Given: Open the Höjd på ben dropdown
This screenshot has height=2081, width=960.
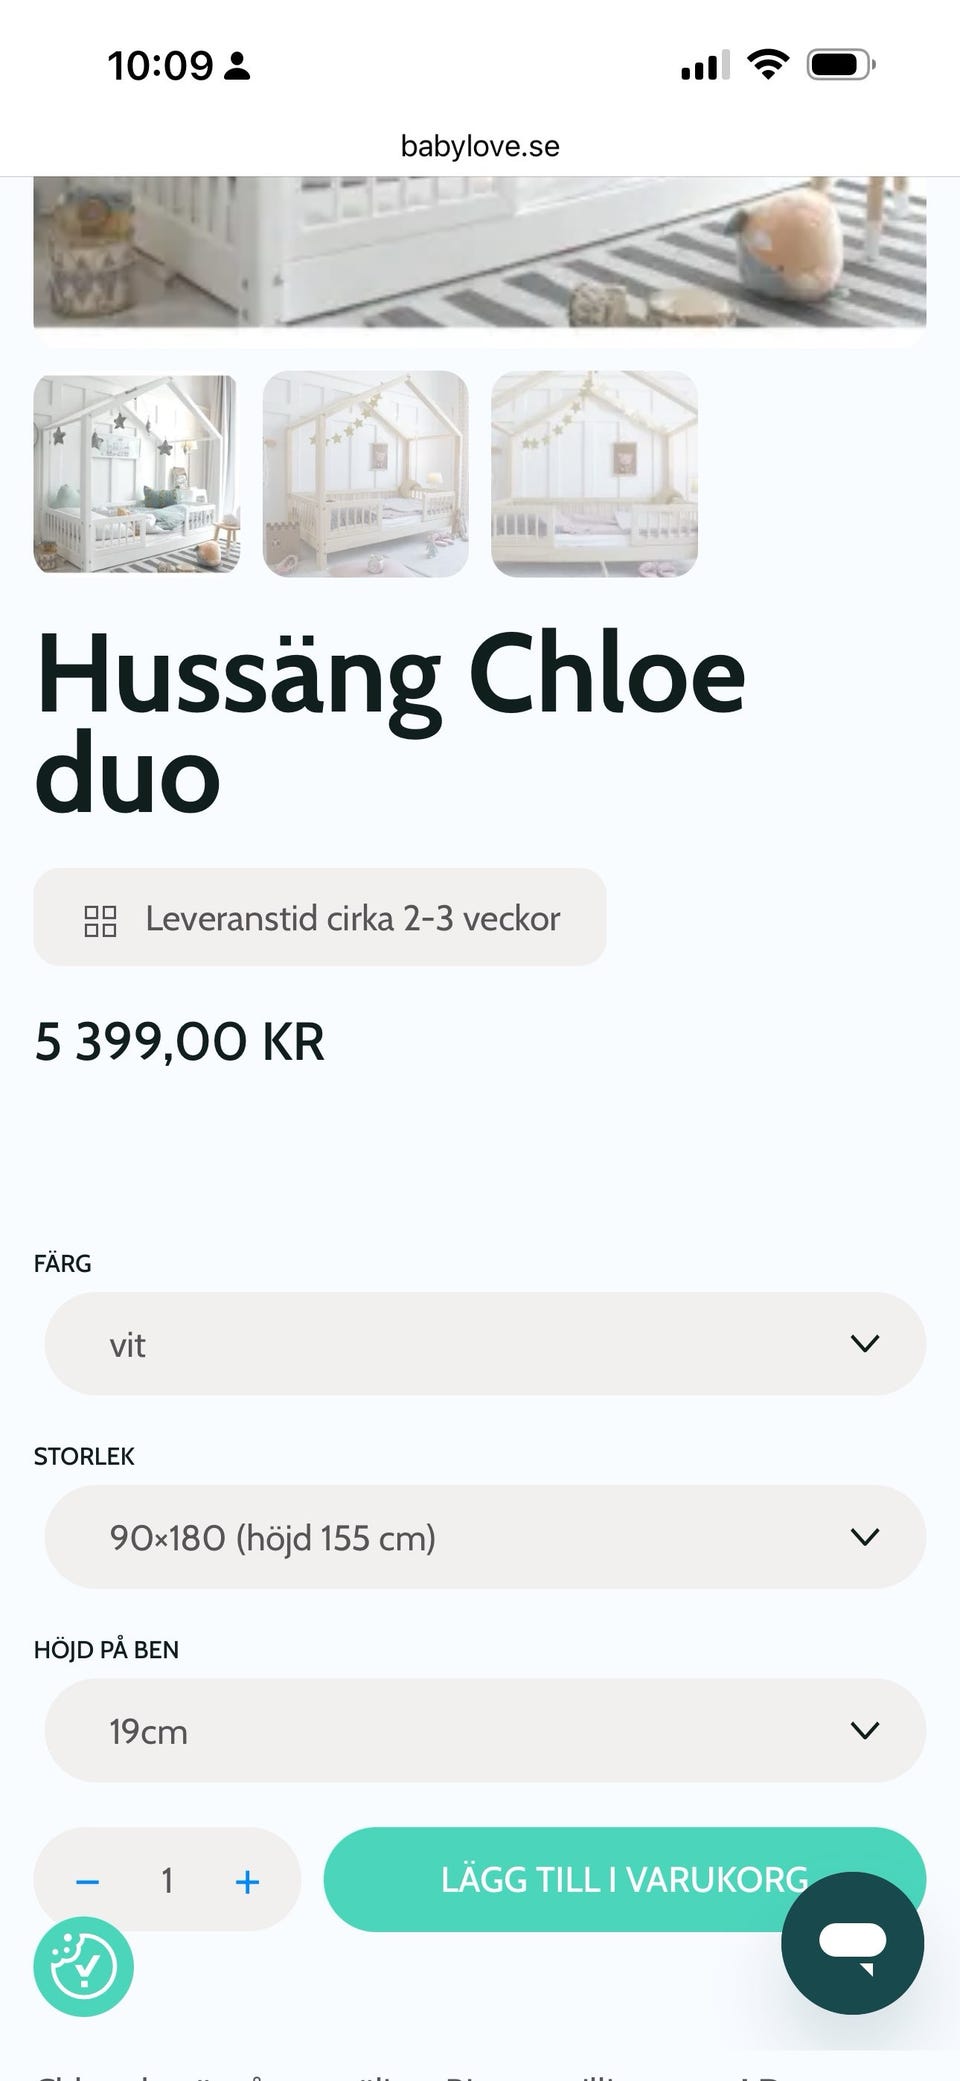Looking at the screenshot, I should click(x=485, y=1730).
